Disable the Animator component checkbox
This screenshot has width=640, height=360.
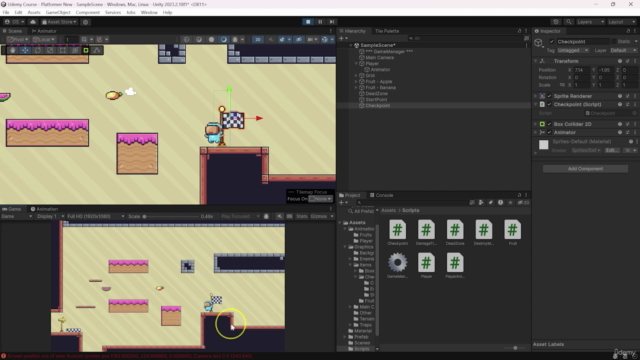(549, 132)
